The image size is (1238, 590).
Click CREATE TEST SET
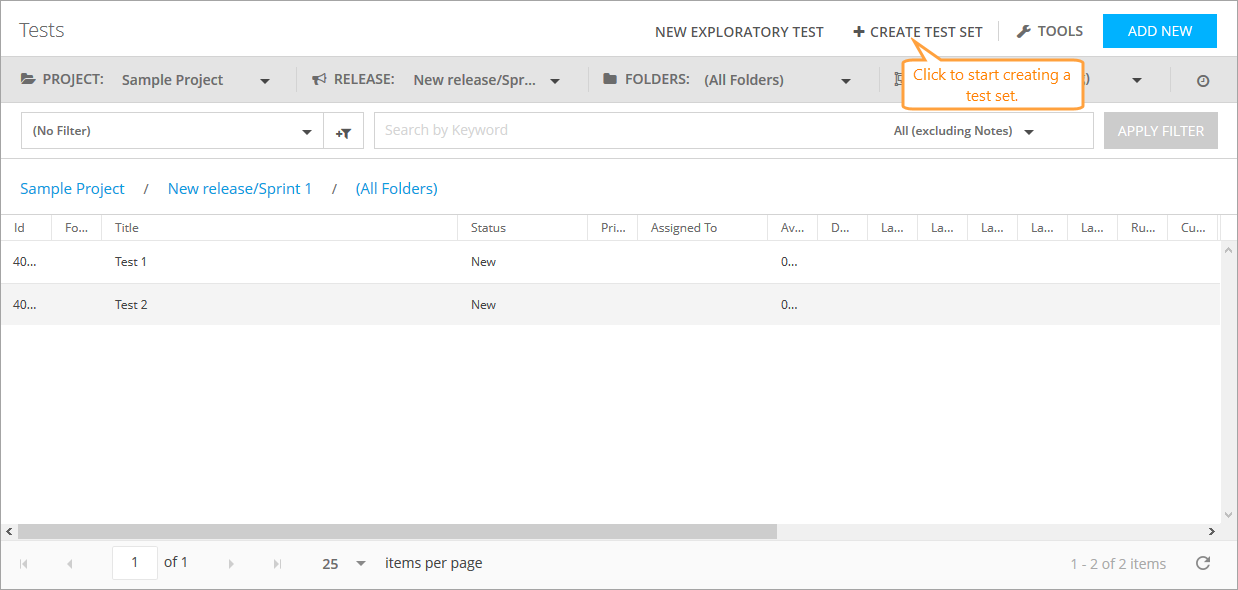(x=918, y=32)
